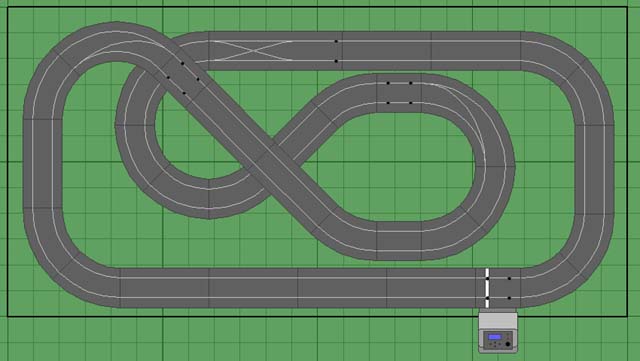Click the black sensor dot after crossover straight
This screenshot has width=640, height=361.
point(336,41)
